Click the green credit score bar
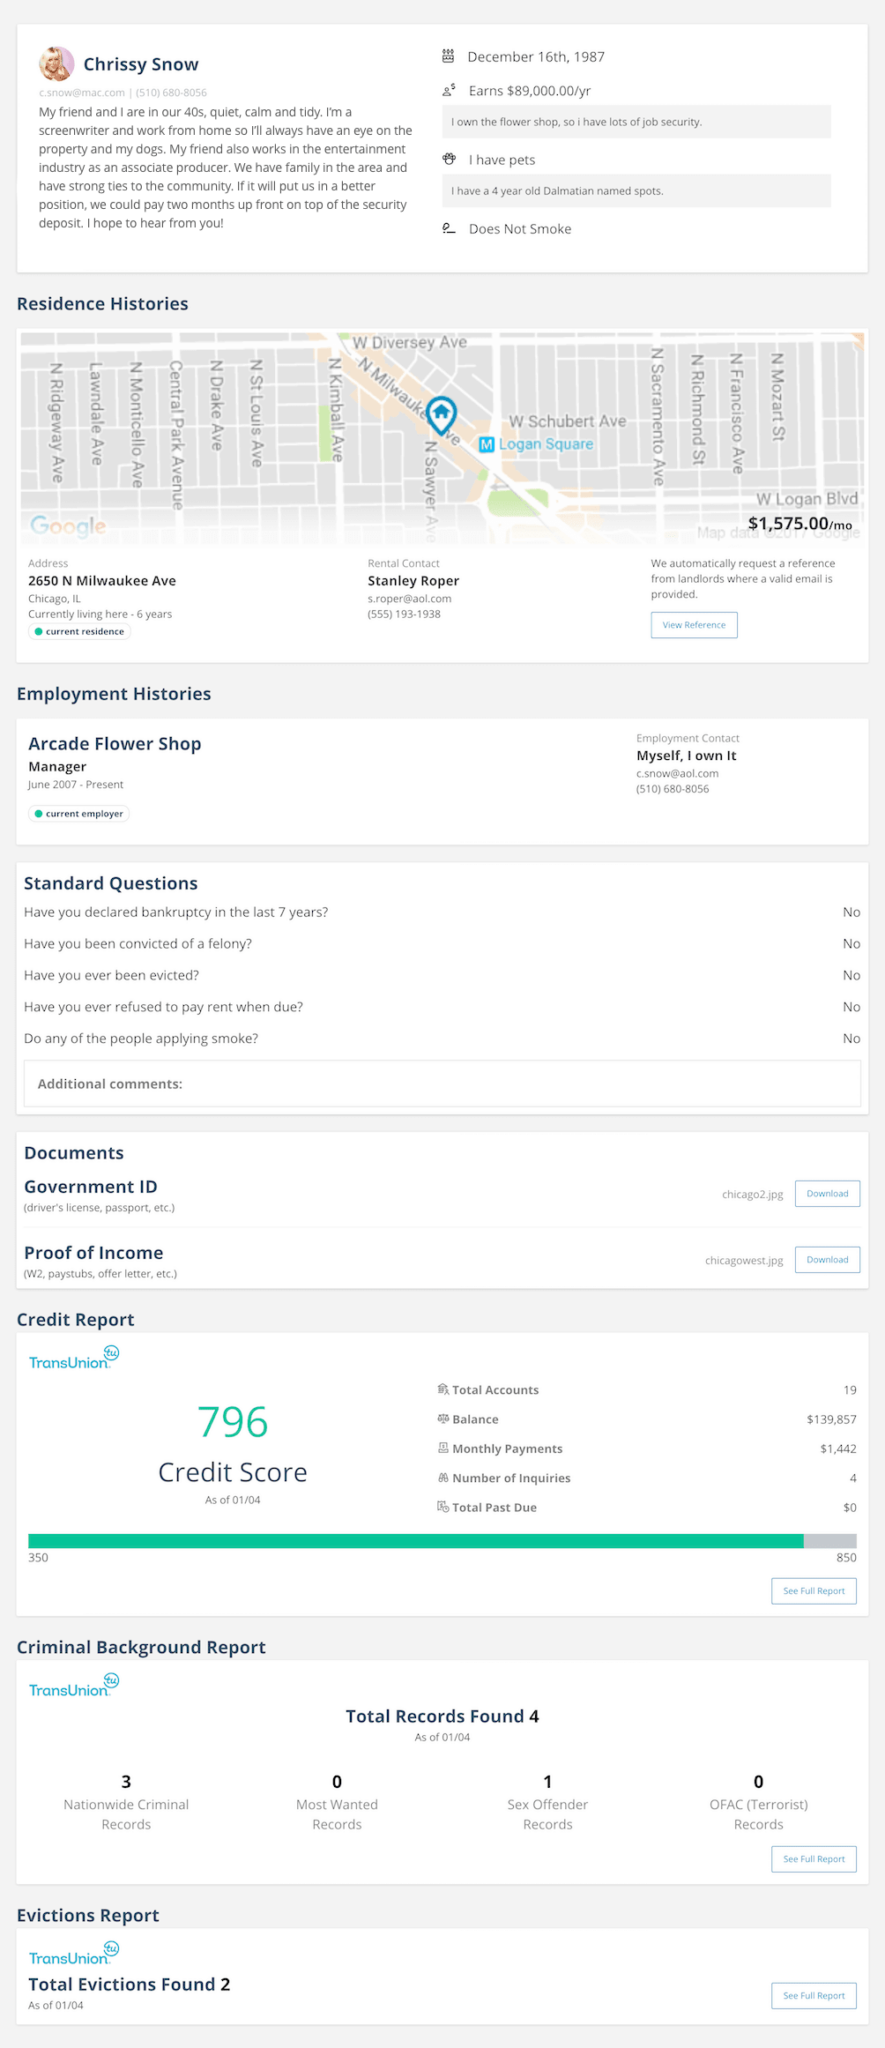Viewport: 885px width, 2048px height. (x=416, y=1541)
